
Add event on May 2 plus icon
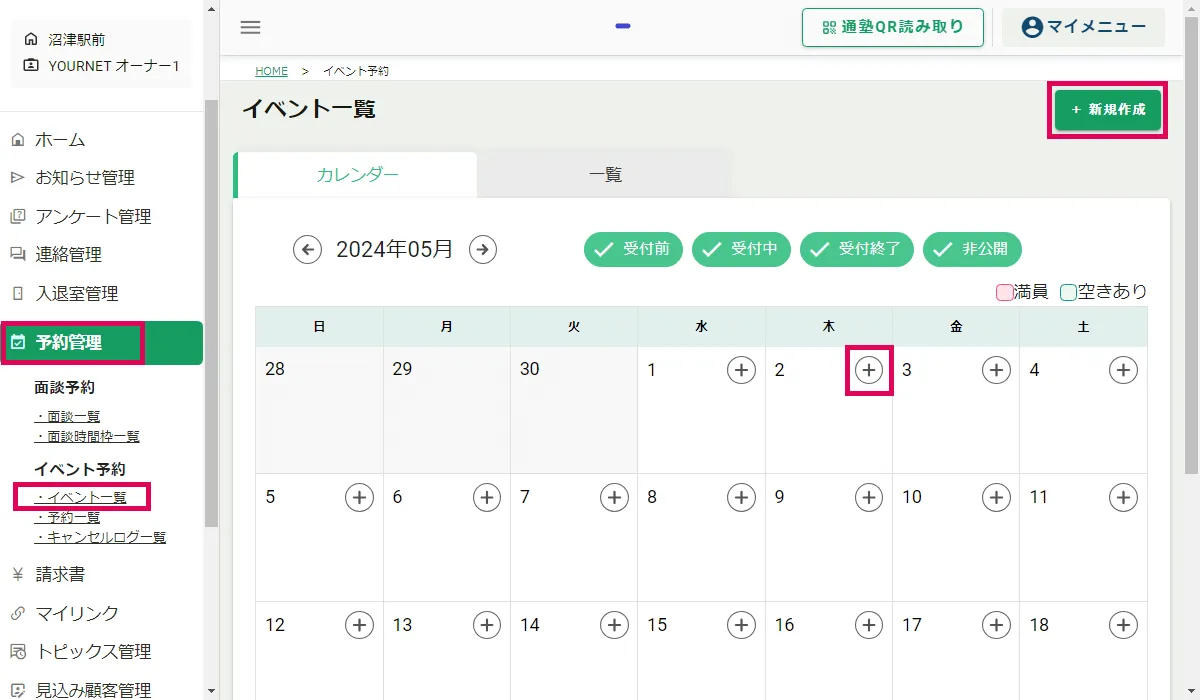(x=869, y=370)
